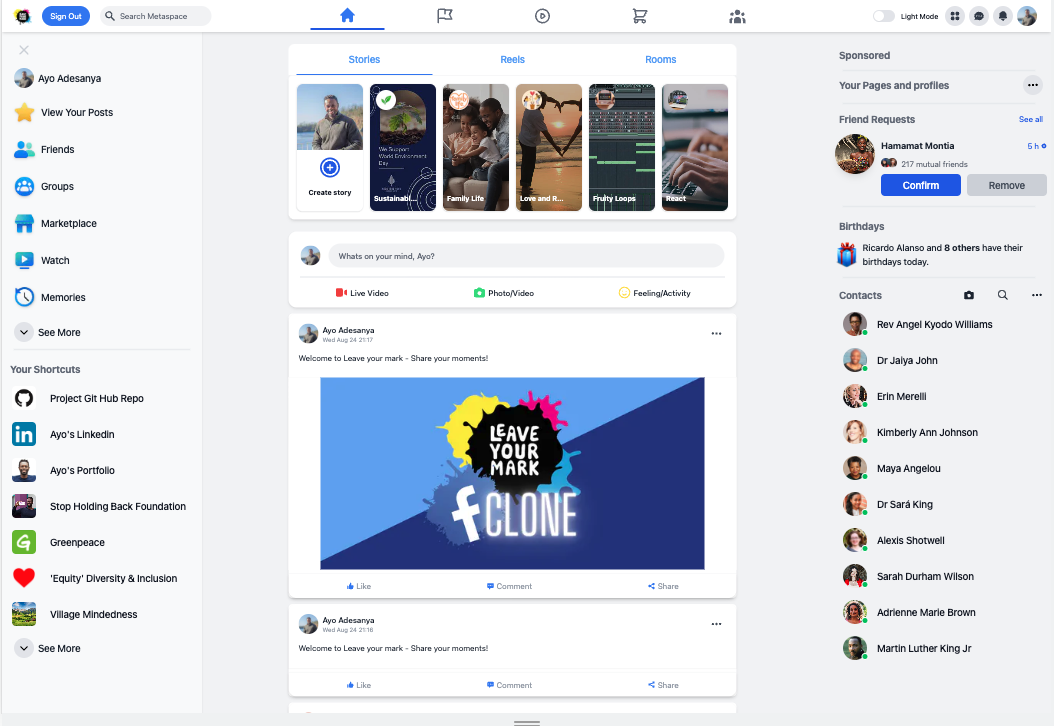Open profile avatar in top right corner
This screenshot has width=1054, height=726.
1027,16
